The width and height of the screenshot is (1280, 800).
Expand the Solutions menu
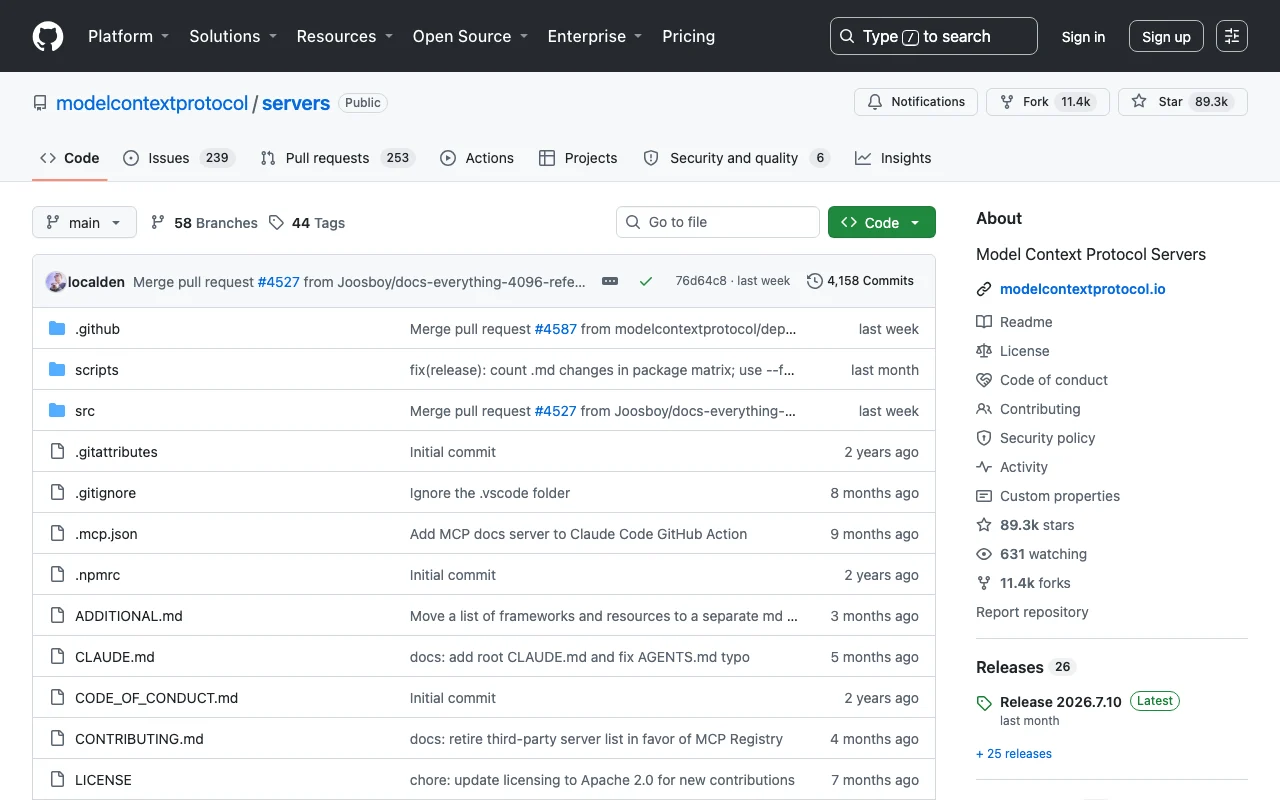click(233, 36)
